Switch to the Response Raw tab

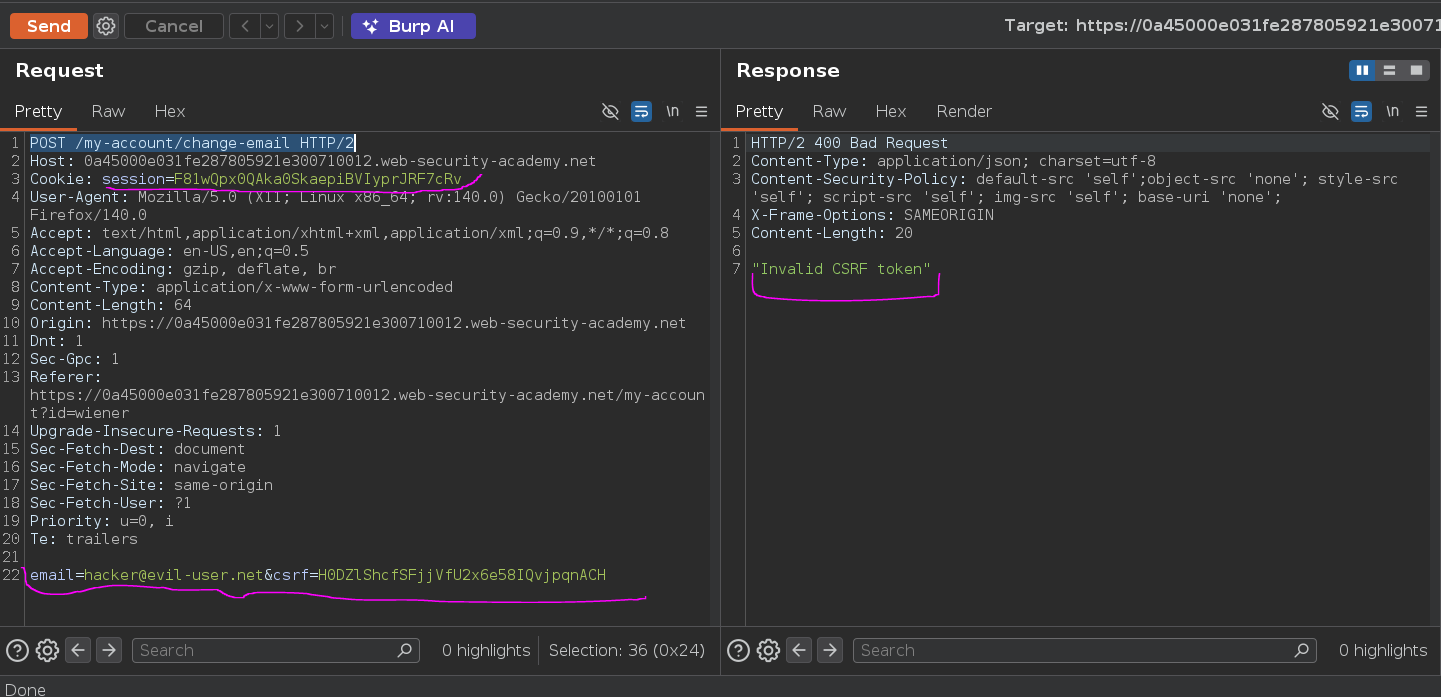pyautogui.click(x=829, y=111)
